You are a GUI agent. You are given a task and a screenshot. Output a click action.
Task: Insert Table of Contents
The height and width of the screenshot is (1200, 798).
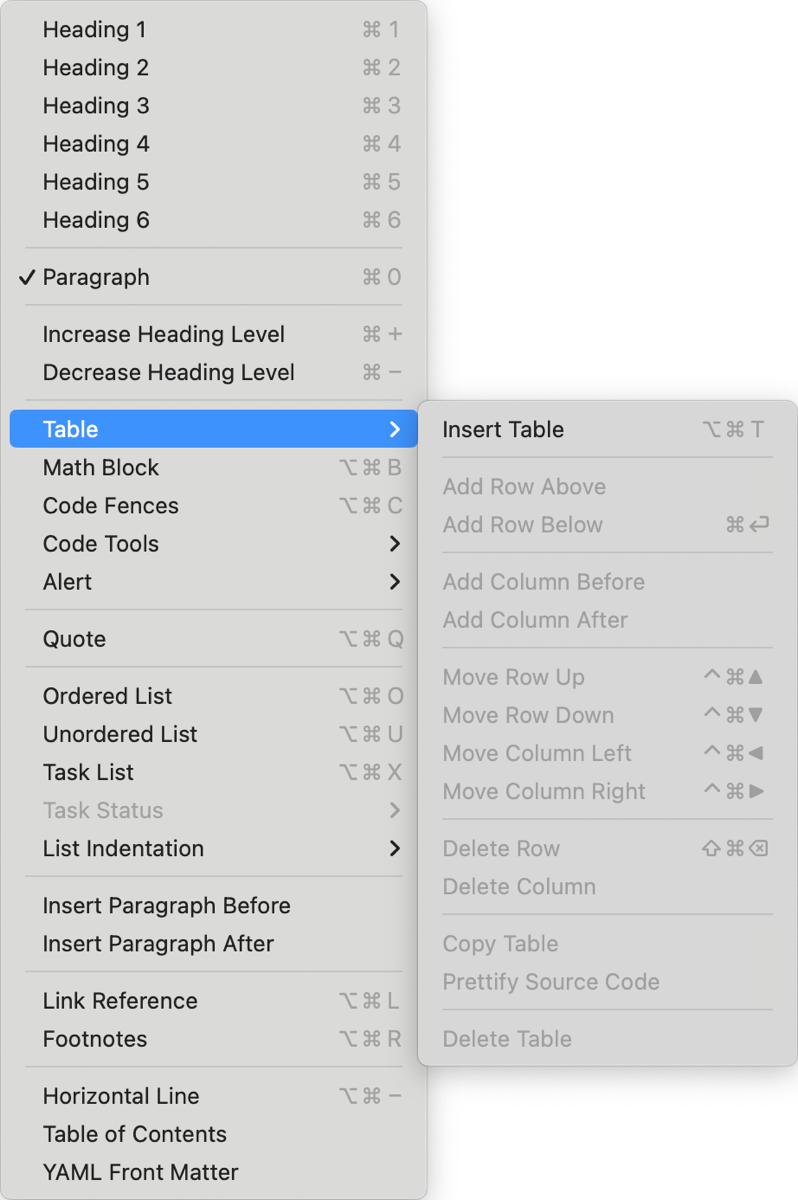[x=135, y=1134]
